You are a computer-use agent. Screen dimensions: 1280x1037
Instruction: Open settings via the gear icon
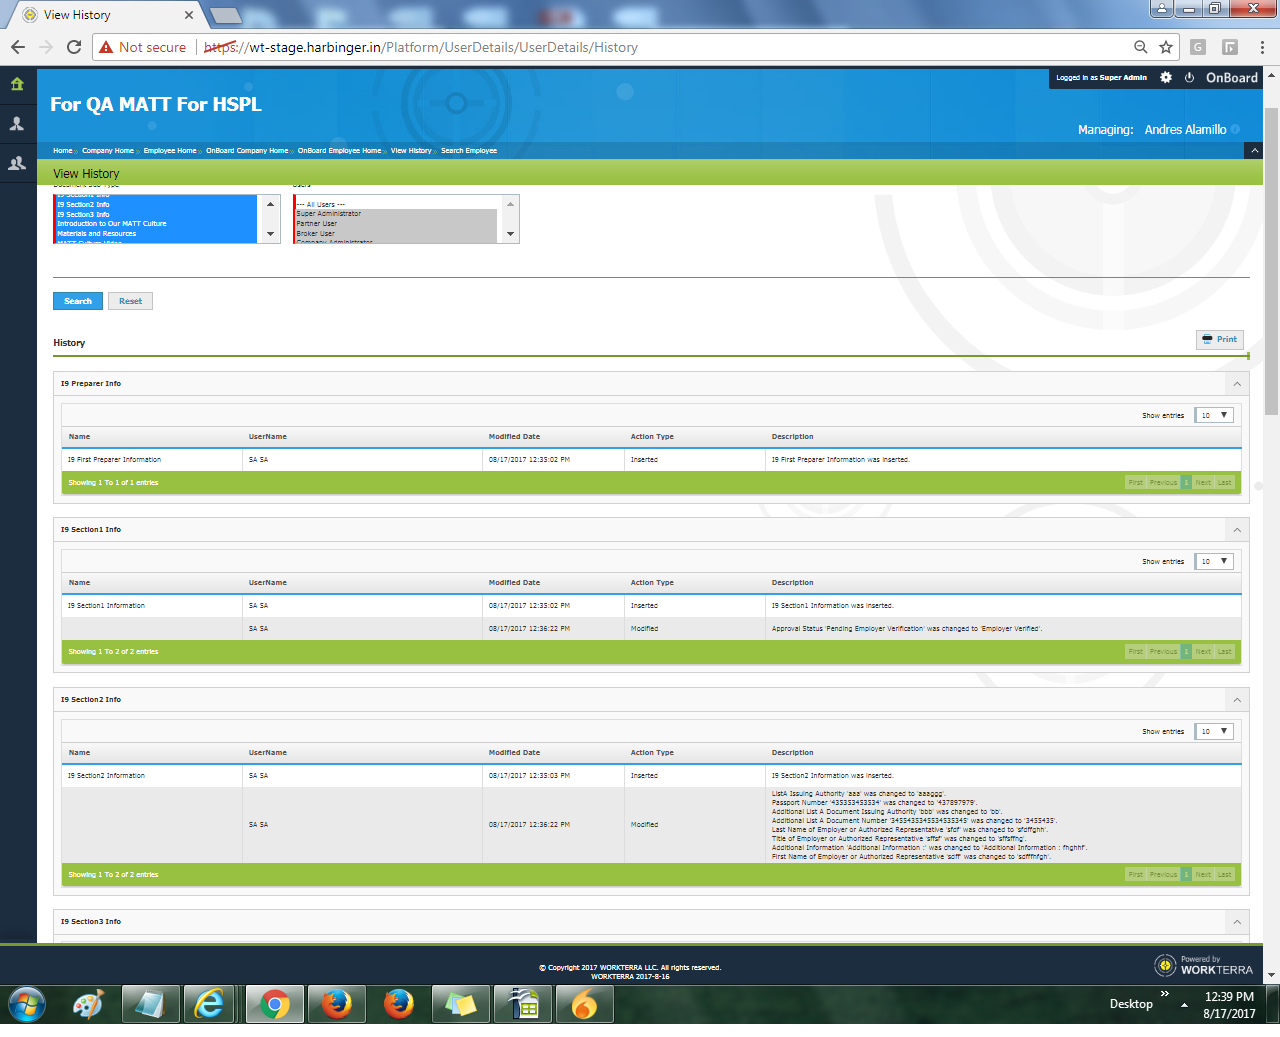[x=1166, y=78]
